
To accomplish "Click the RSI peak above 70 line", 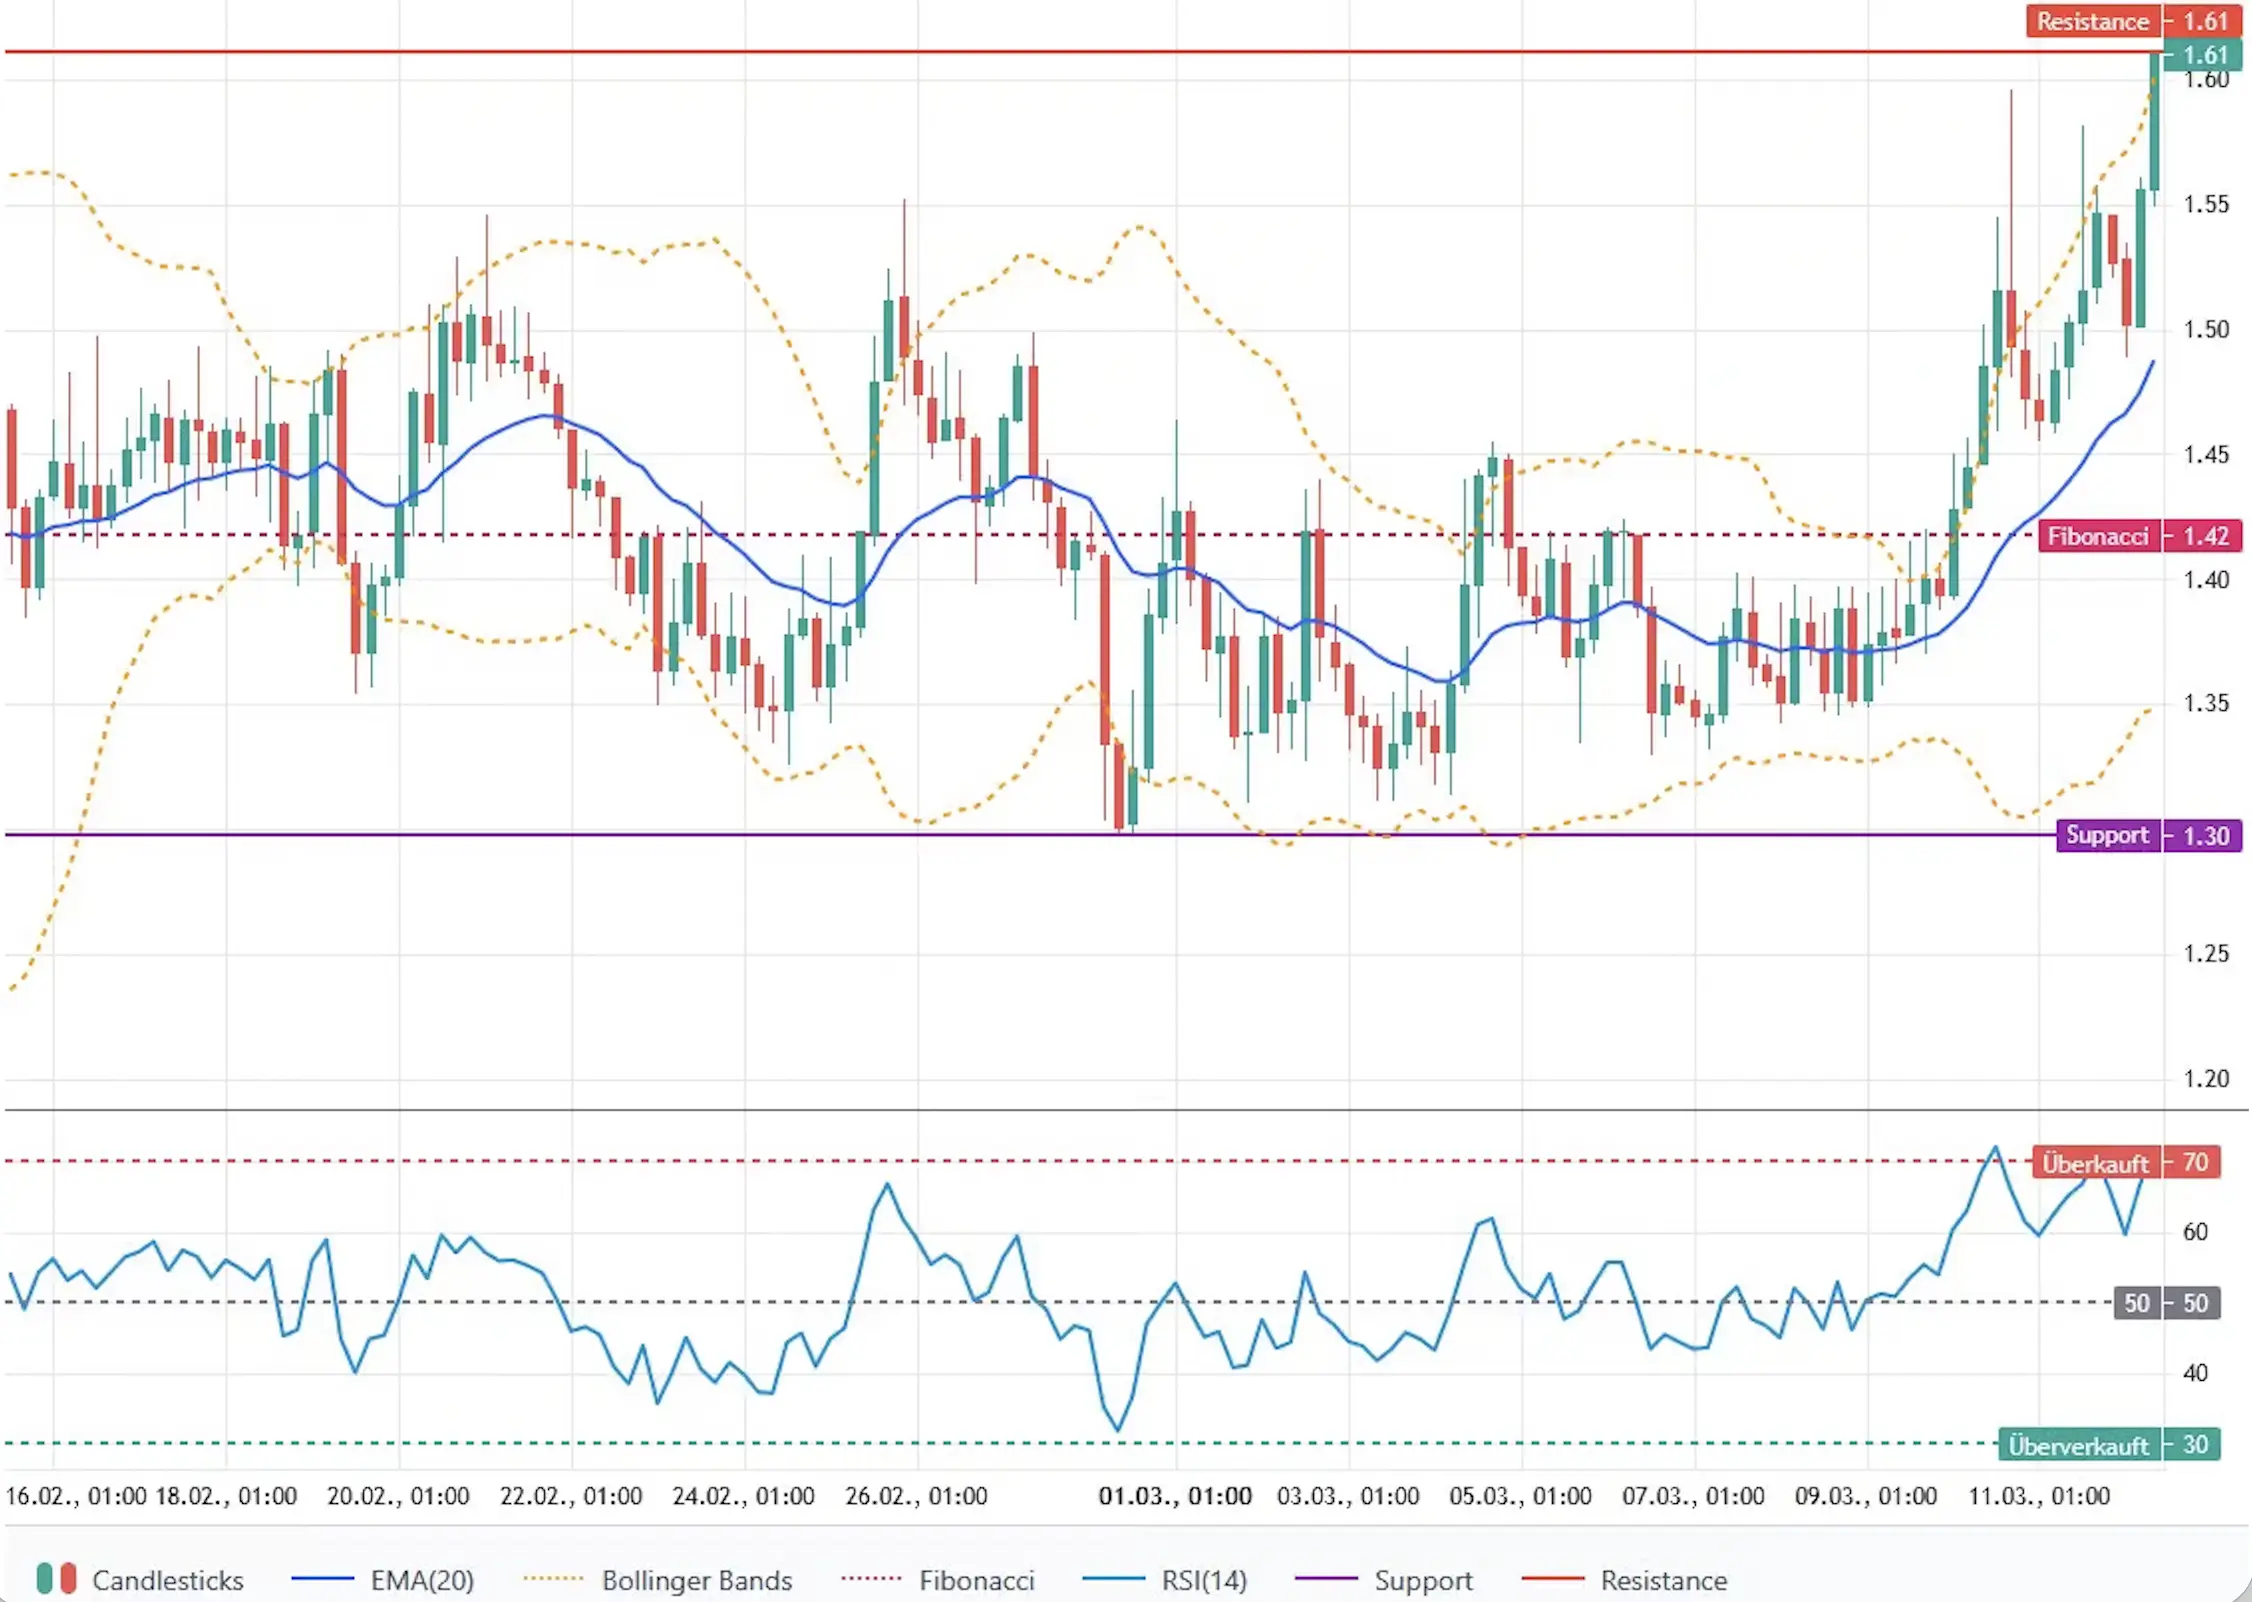I will click(x=1996, y=1149).
